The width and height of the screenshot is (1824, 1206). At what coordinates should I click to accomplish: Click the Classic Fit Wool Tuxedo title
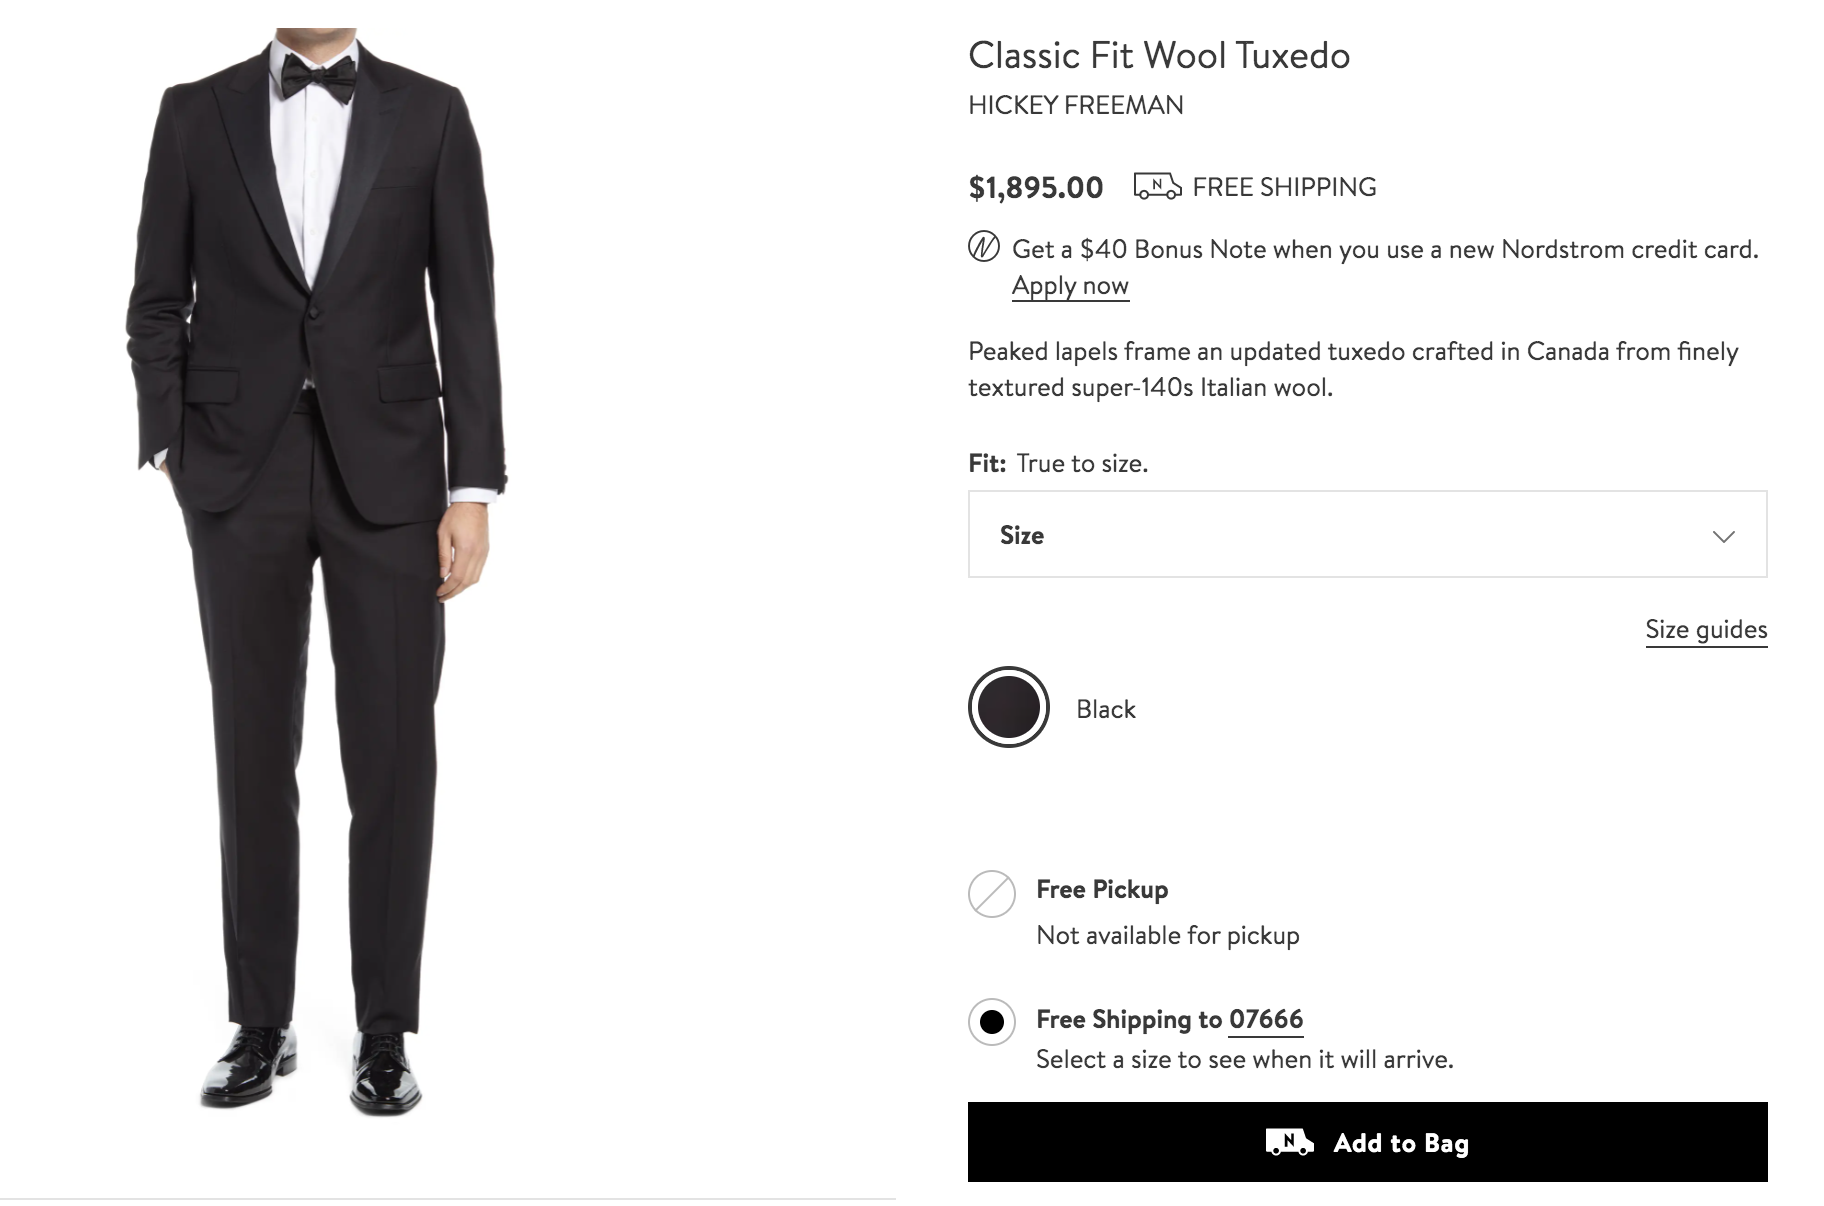point(1158,56)
